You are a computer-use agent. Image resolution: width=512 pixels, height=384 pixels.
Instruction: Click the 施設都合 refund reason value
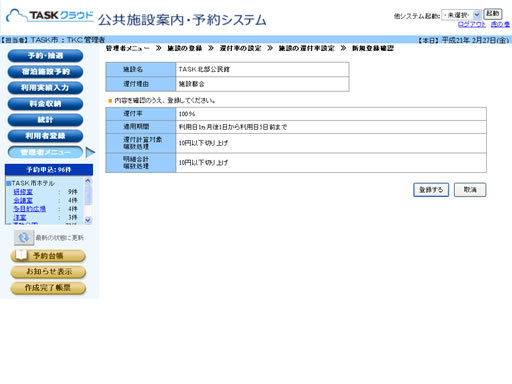click(x=191, y=84)
